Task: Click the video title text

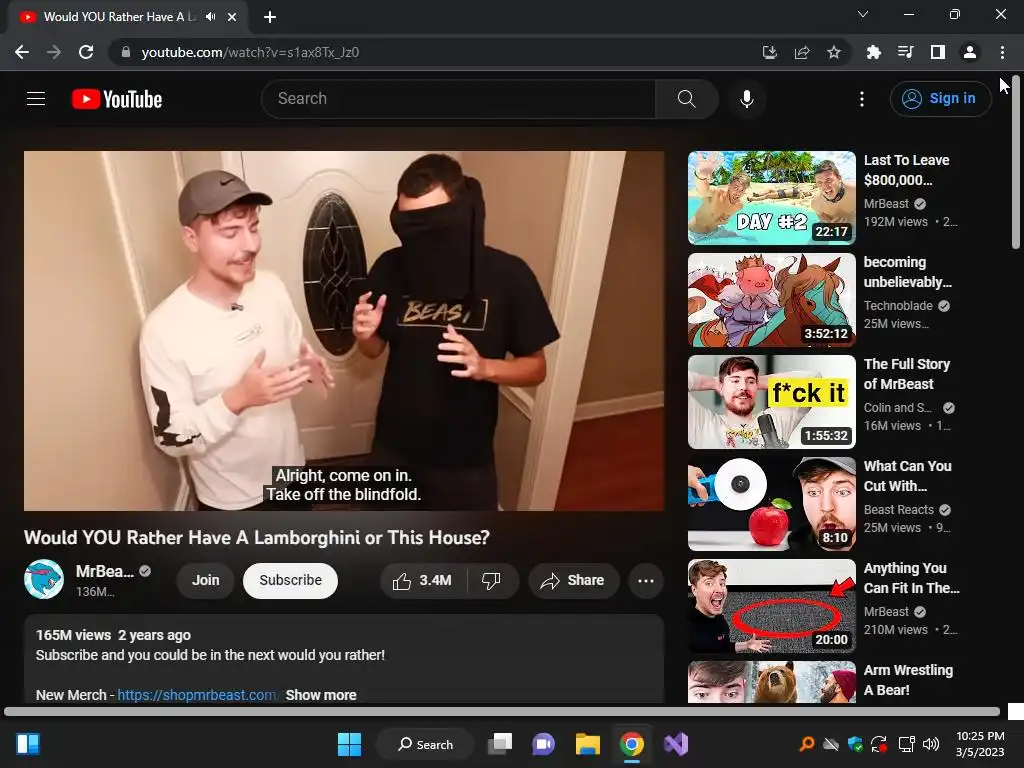Action: pyautogui.click(x=257, y=537)
